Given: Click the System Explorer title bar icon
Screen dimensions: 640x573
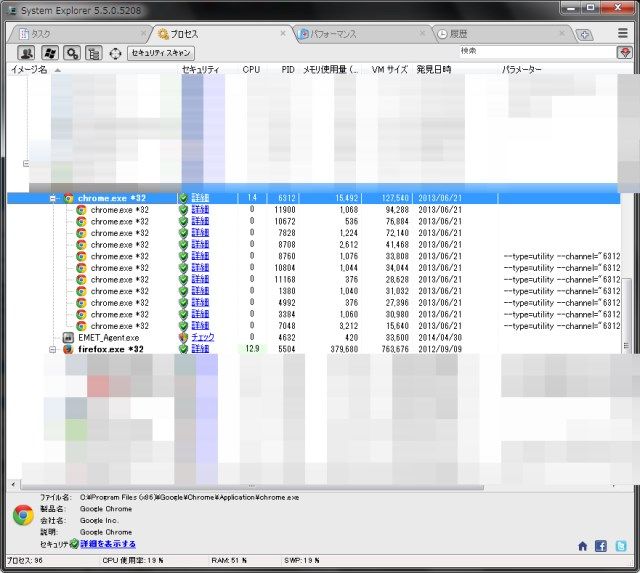Looking at the screenshot, I should (12, 11).
